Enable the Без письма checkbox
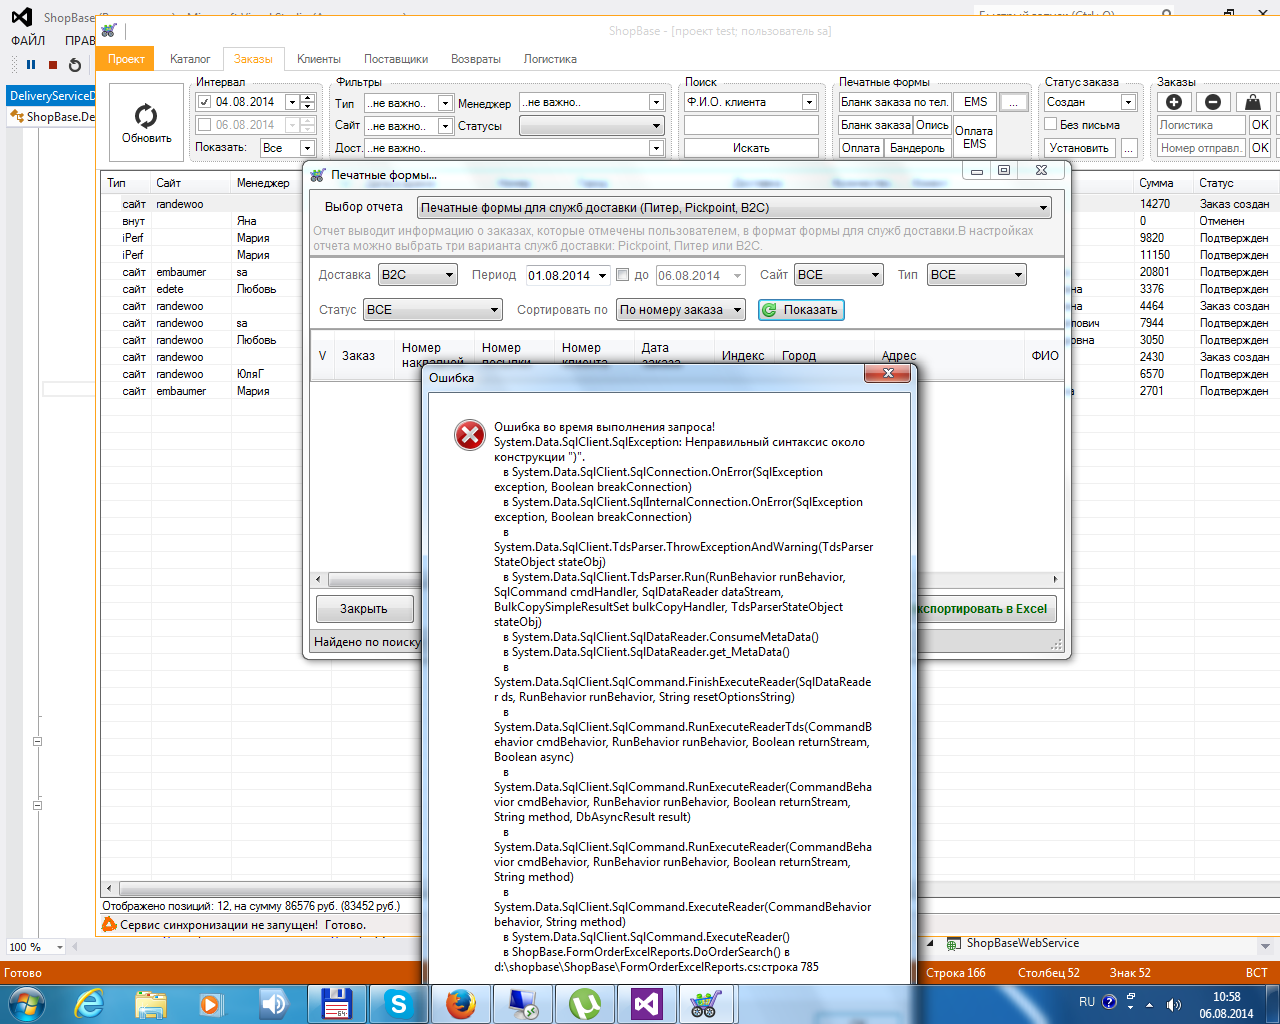Screen dimensions: 1280x1024 [1051, 124]
